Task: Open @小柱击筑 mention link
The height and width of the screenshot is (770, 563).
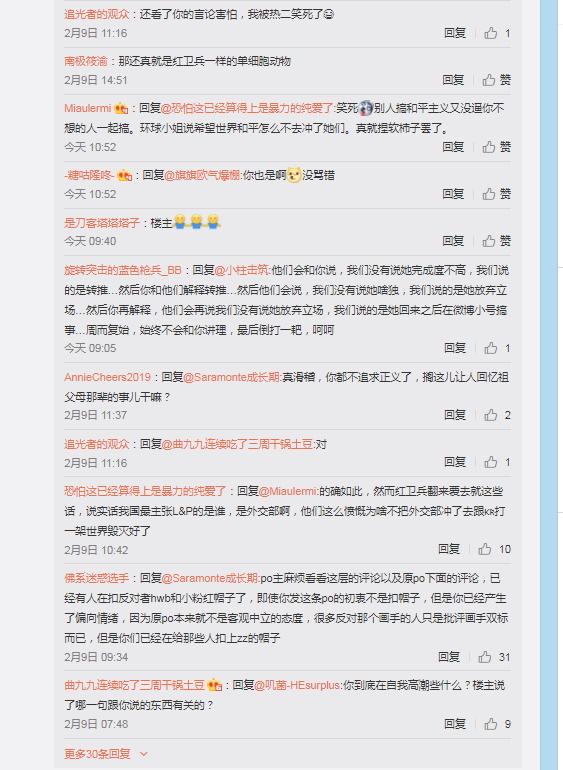Action: 242,270
